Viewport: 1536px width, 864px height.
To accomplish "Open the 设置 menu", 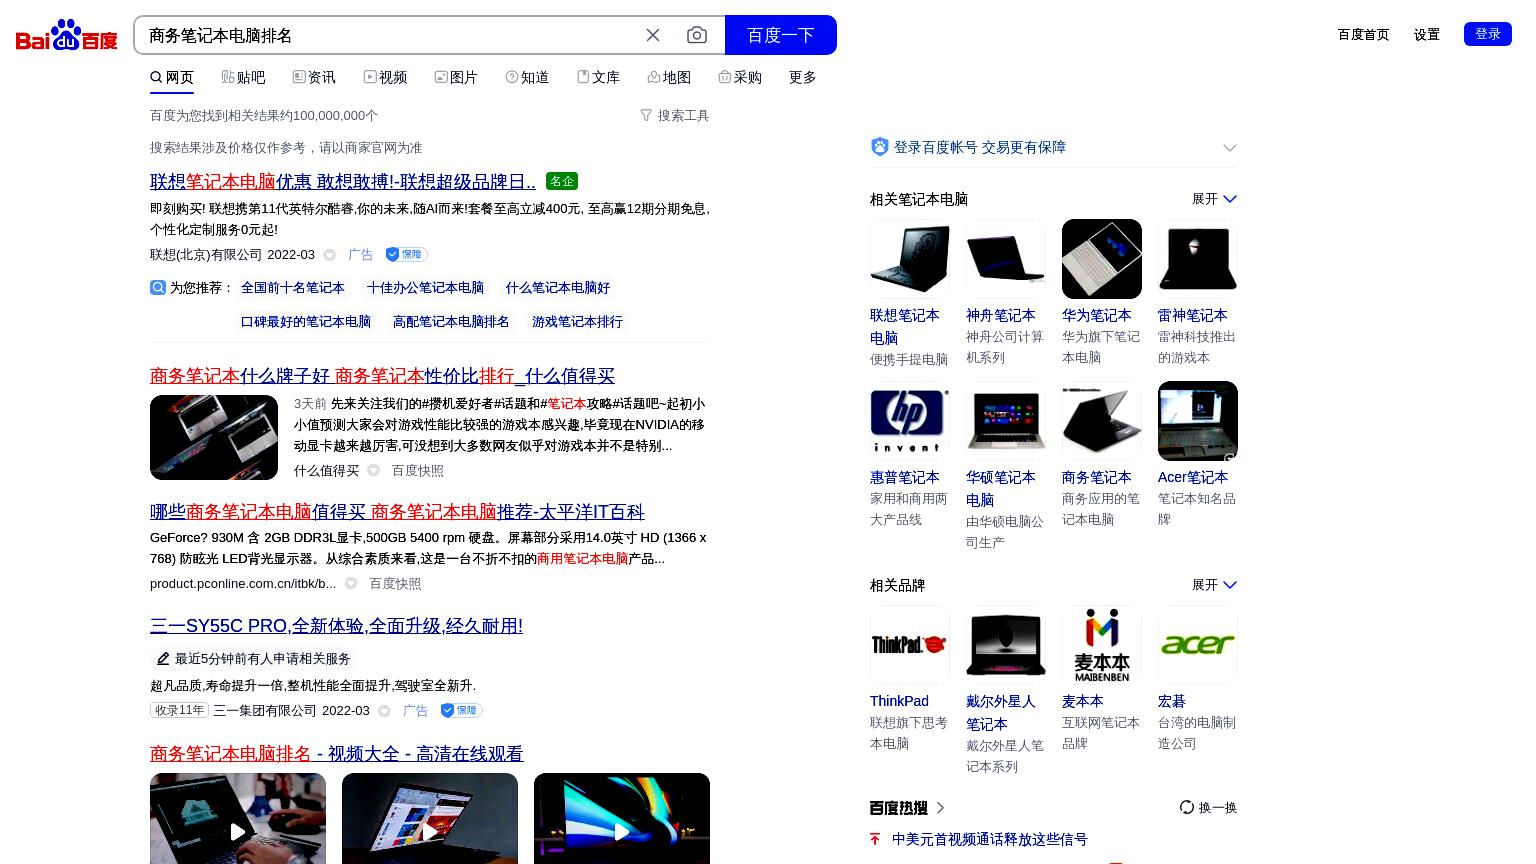I will tap(1427, 34).
